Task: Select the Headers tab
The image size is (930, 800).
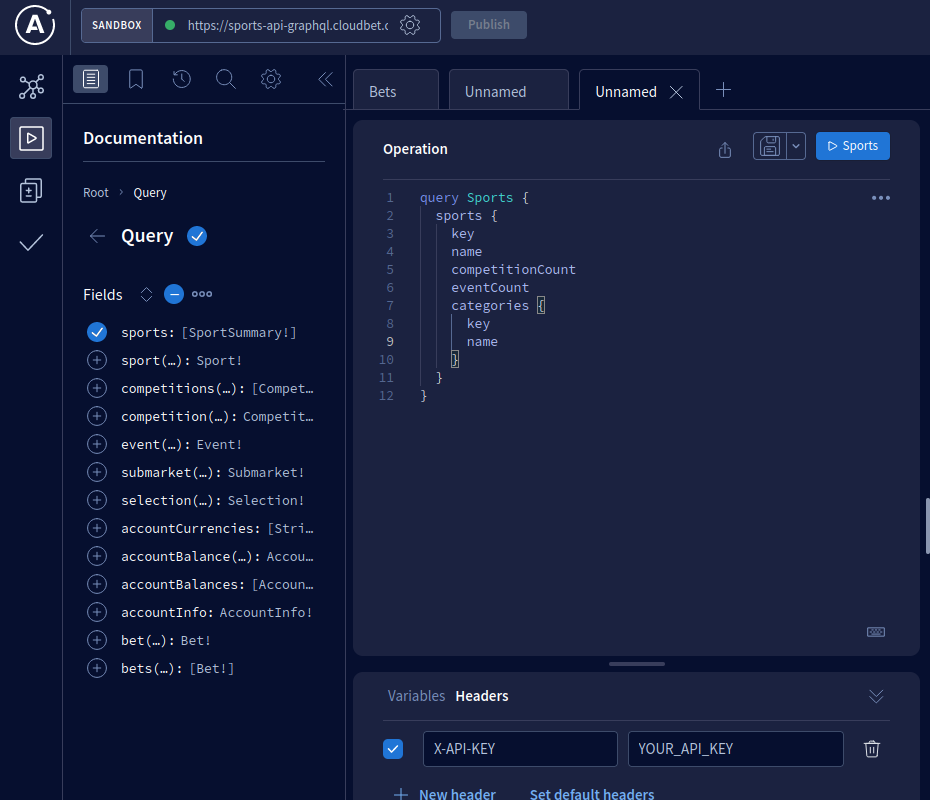Action: click(x=482, y=696)
